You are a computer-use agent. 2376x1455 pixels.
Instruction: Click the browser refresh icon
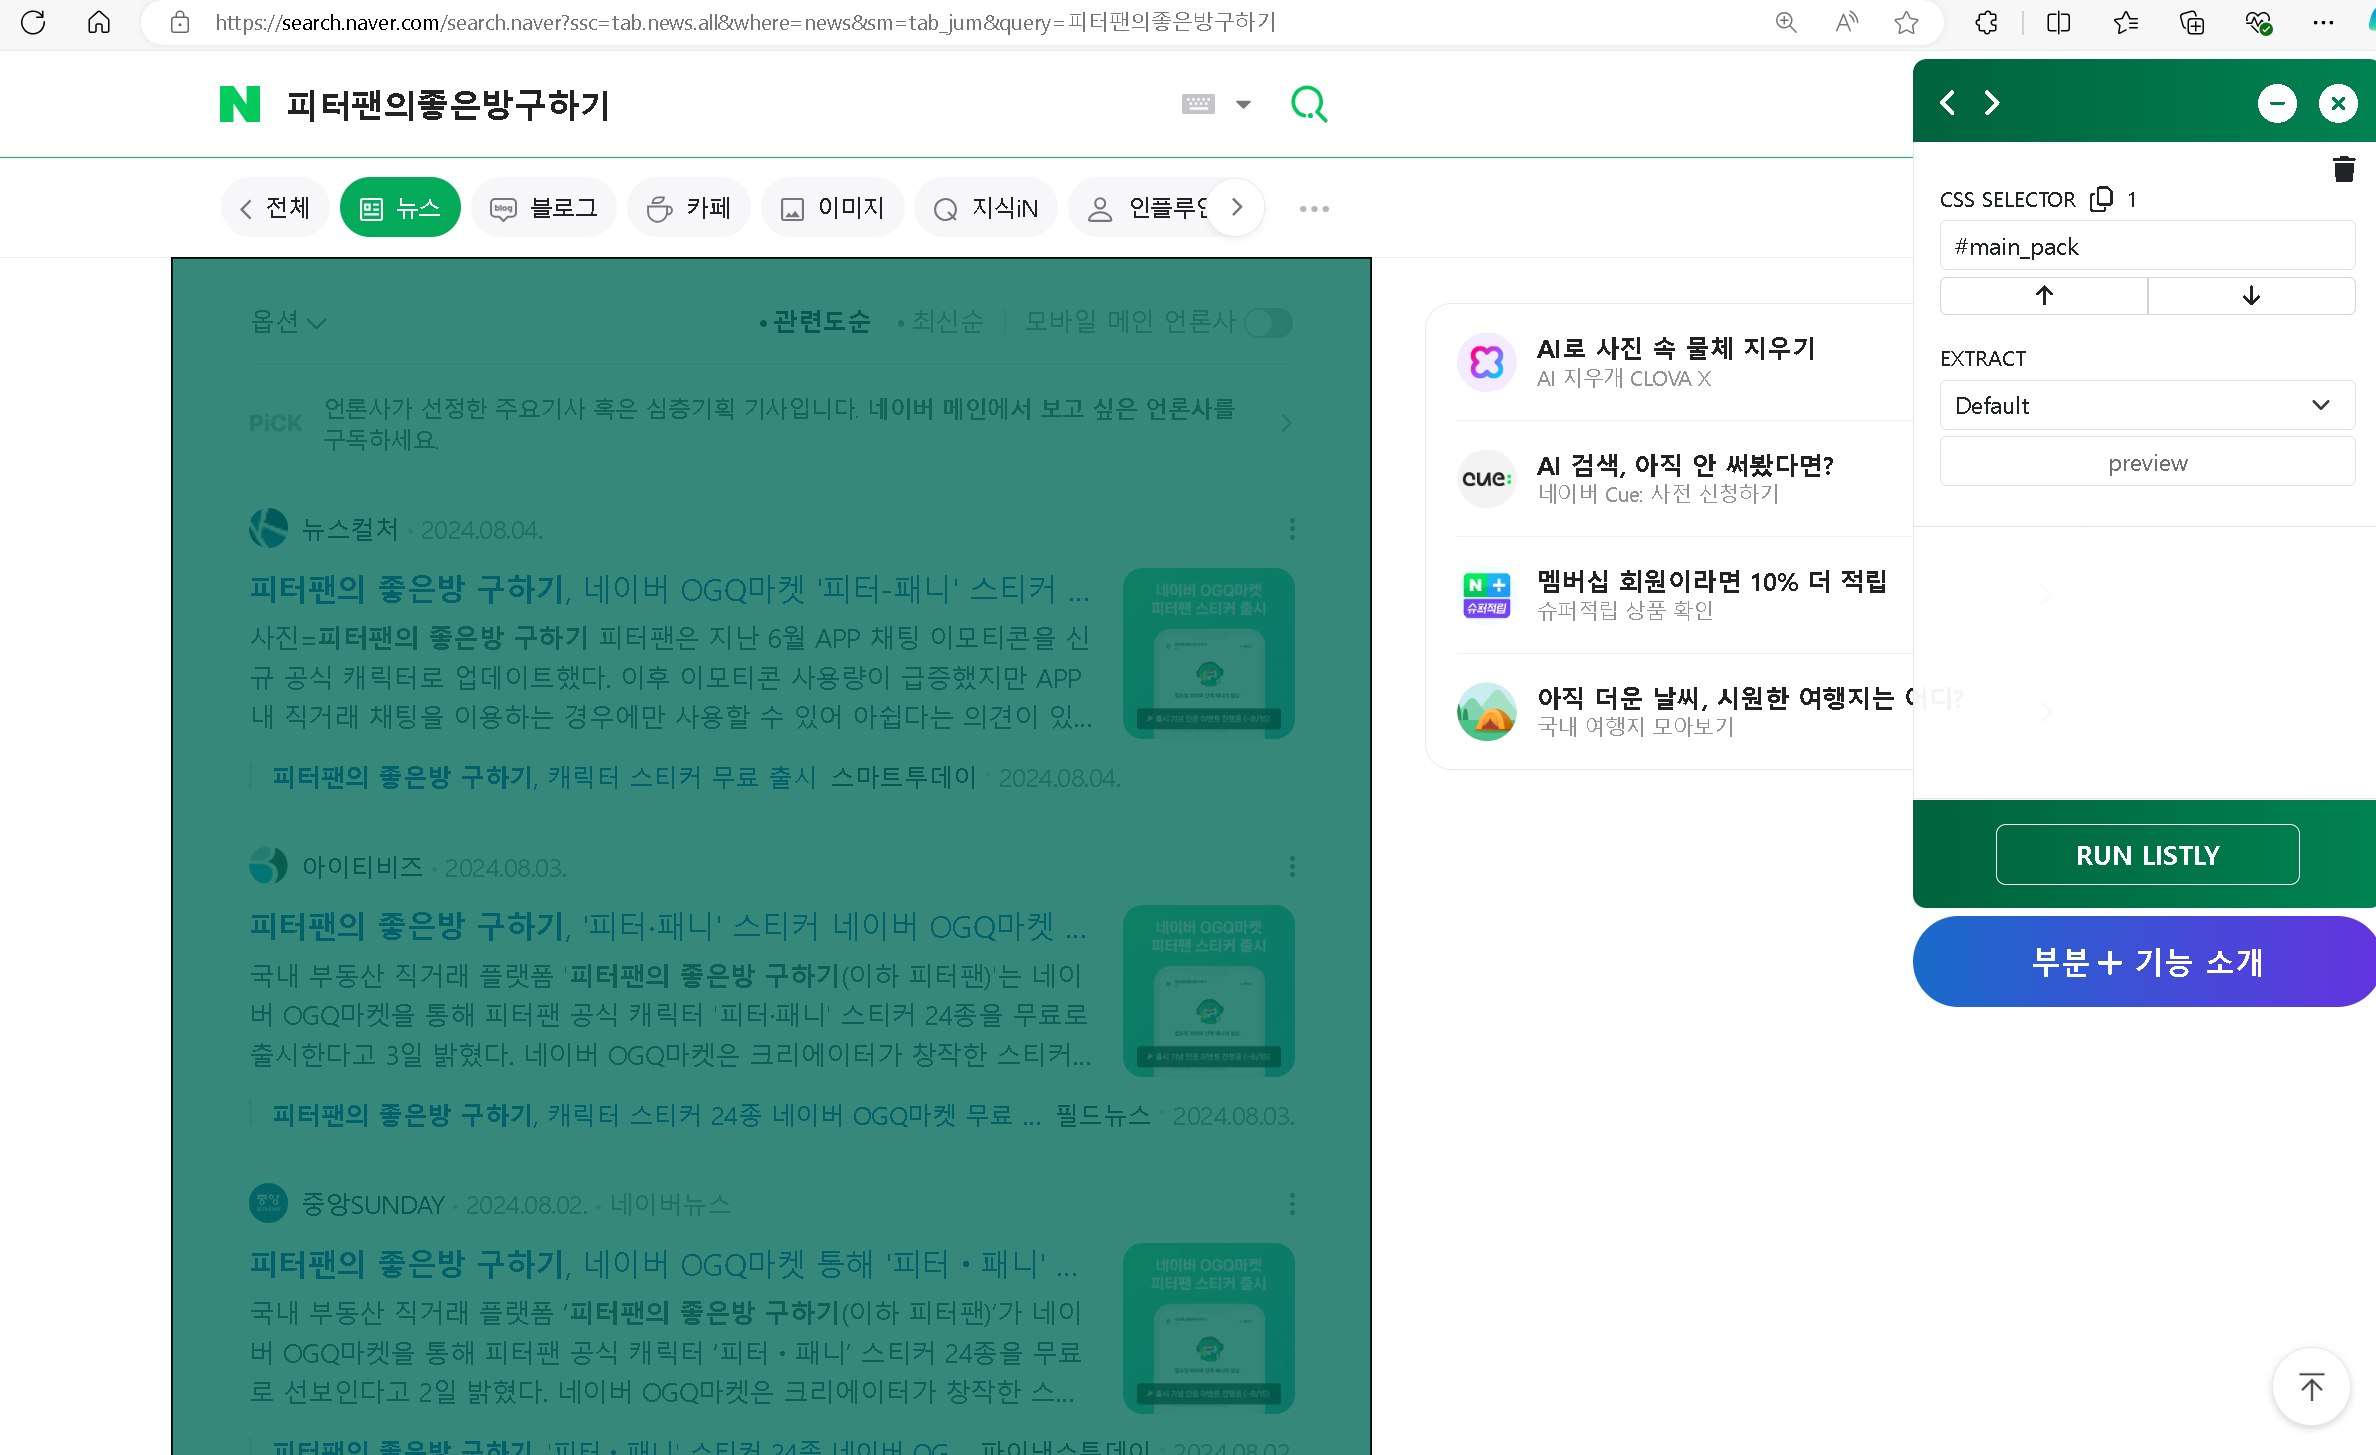tap(33, 22)
